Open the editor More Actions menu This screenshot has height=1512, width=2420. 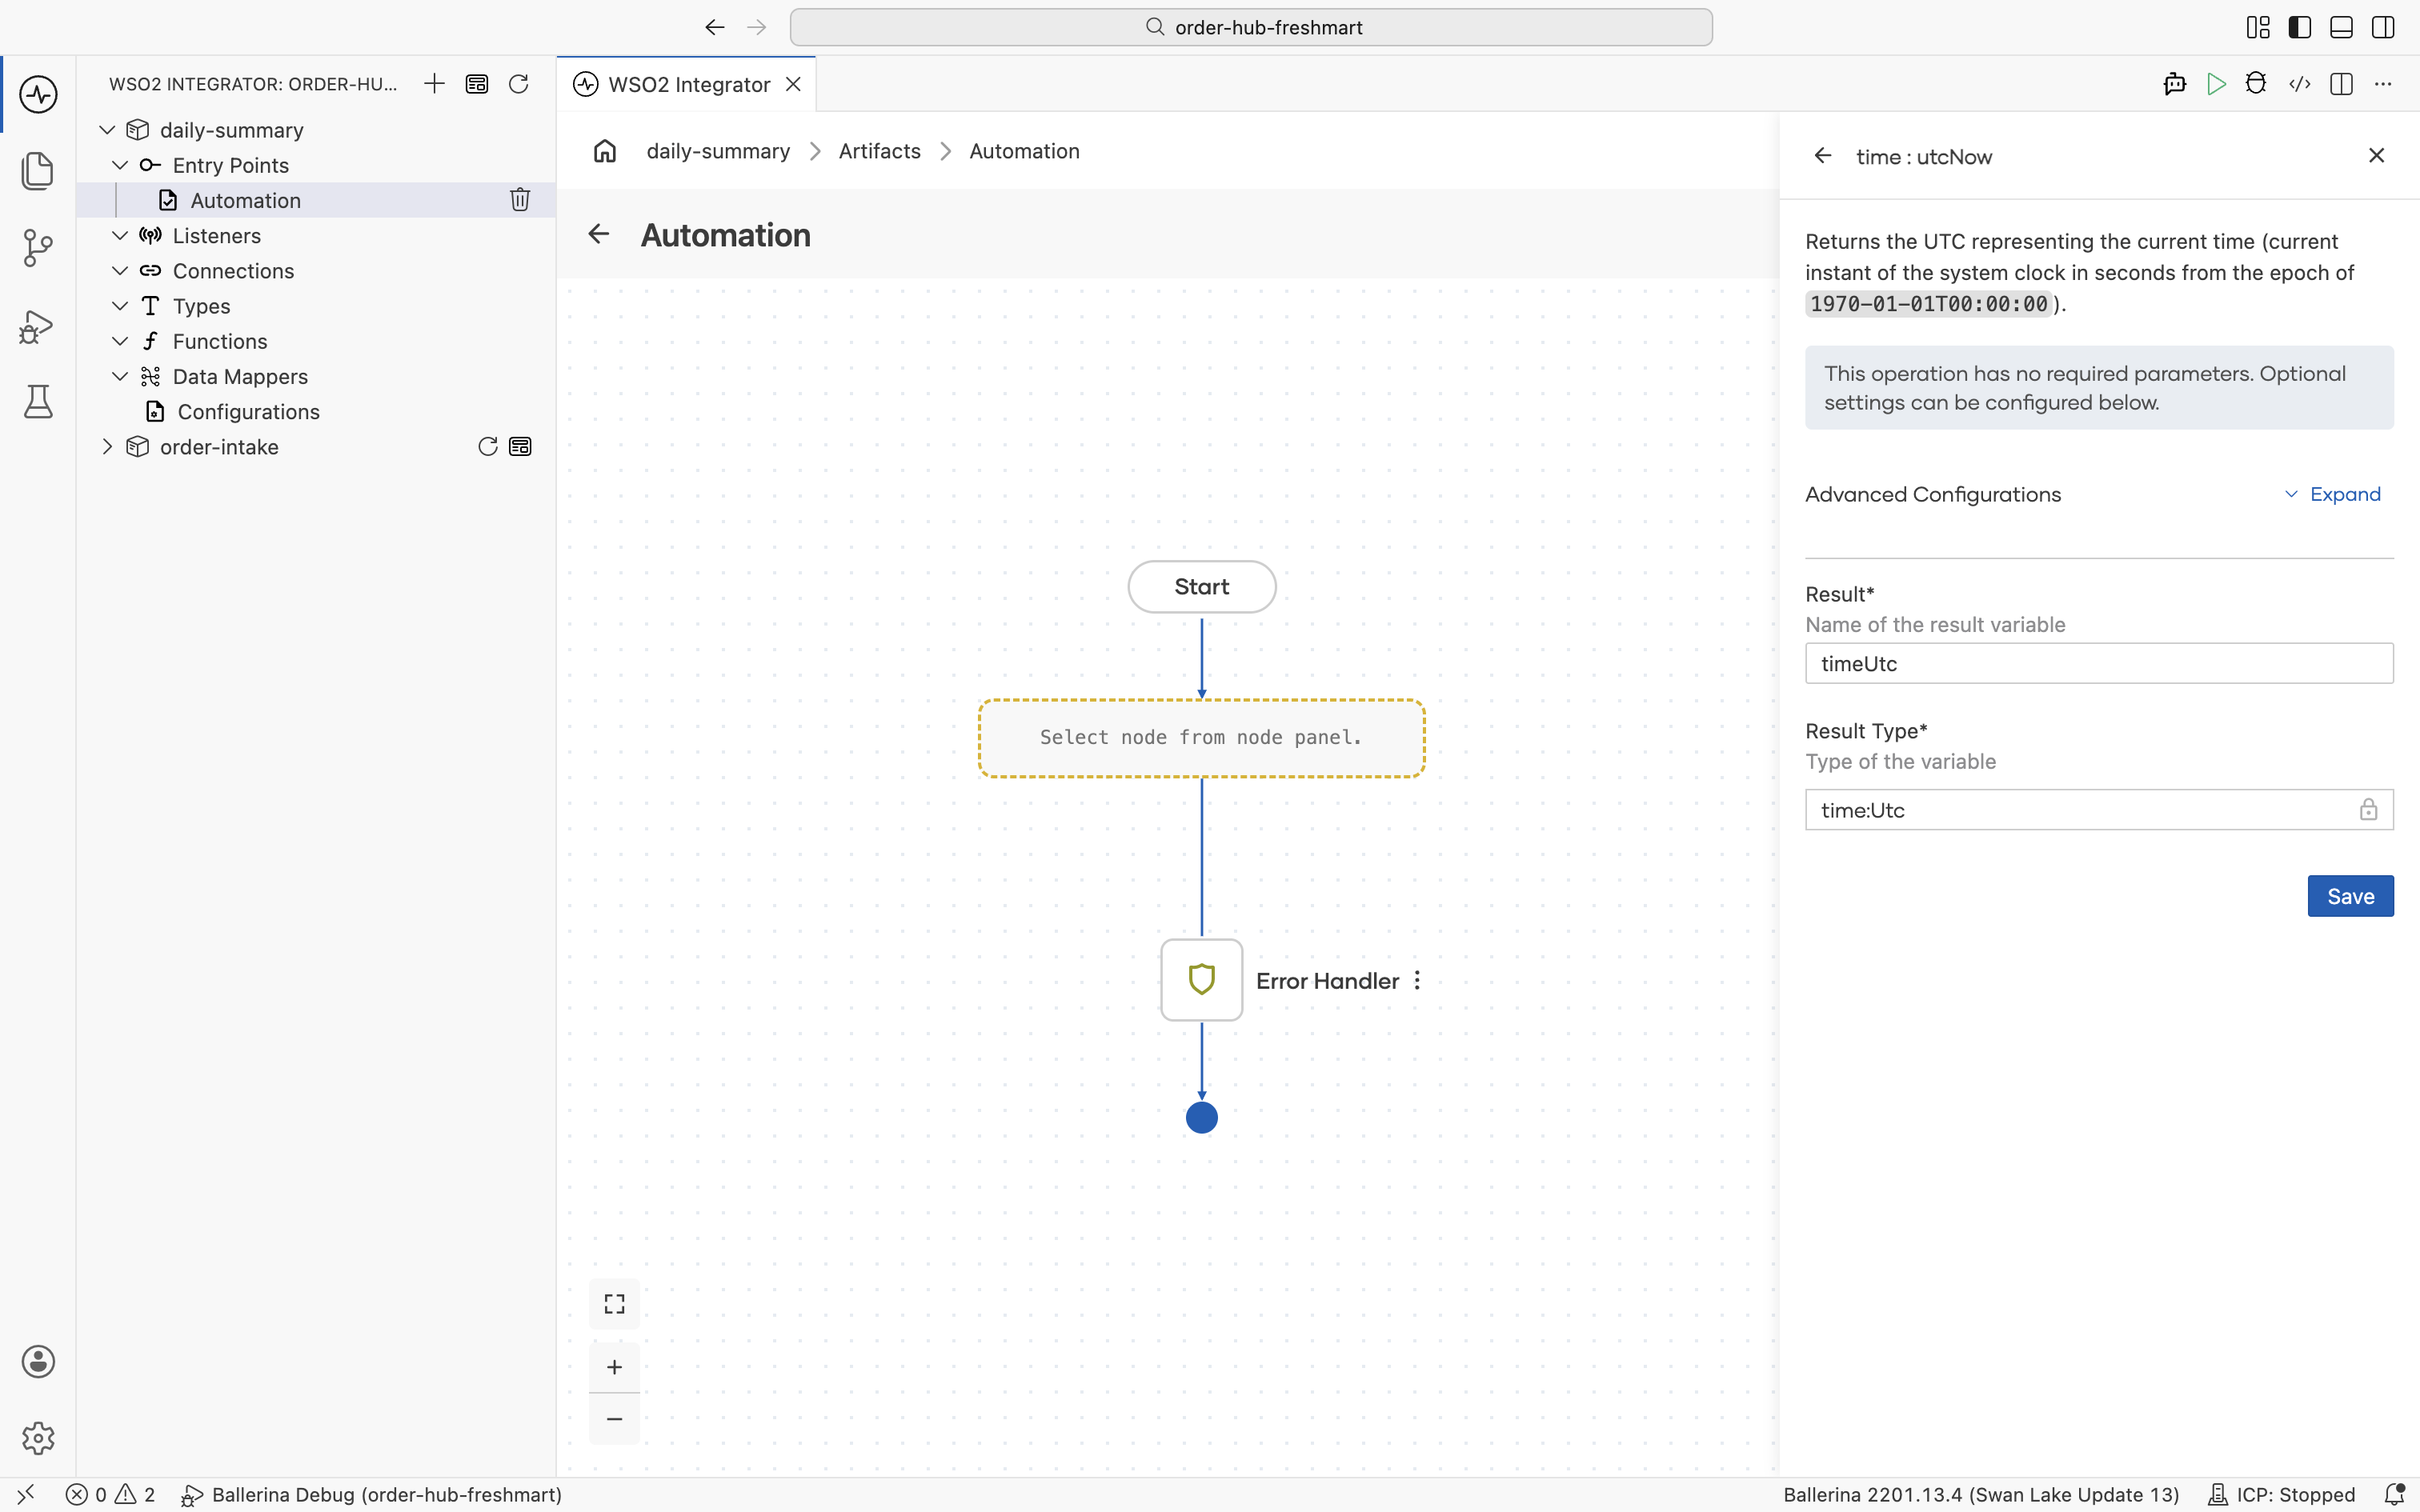coord(2383,84)
